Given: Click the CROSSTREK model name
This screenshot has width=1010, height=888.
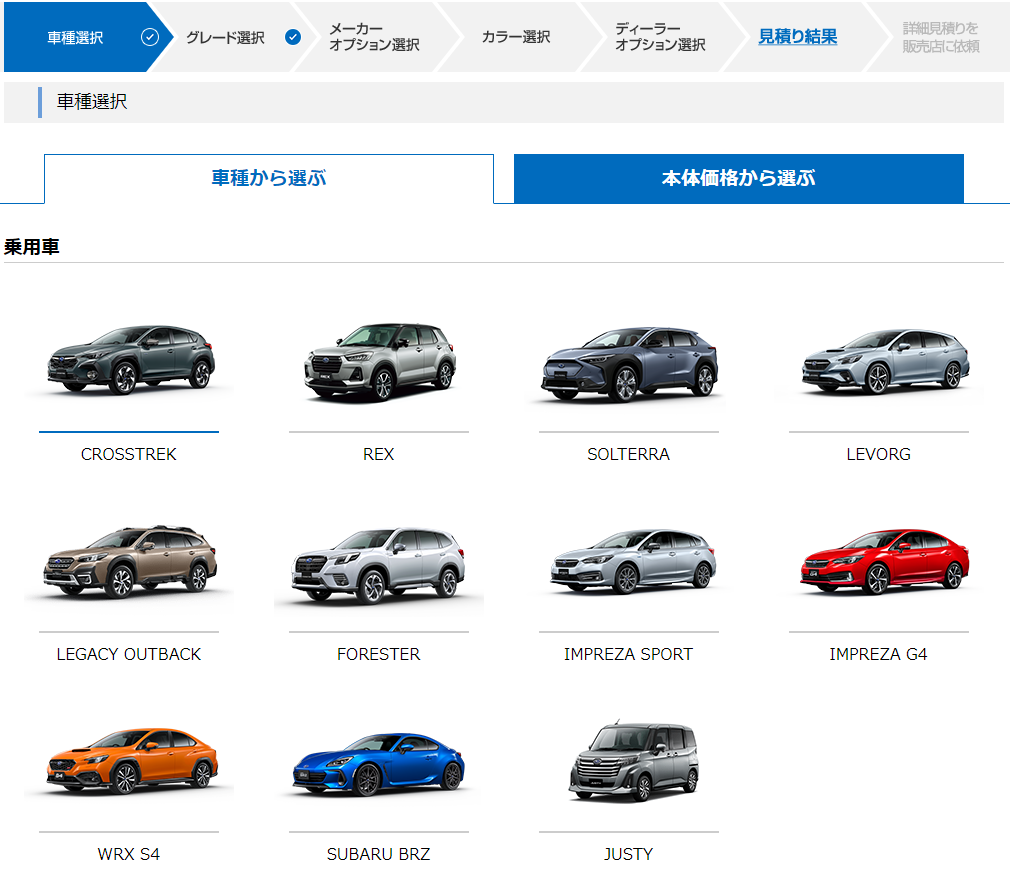Looking at the screenshot, I should (129, 455).
